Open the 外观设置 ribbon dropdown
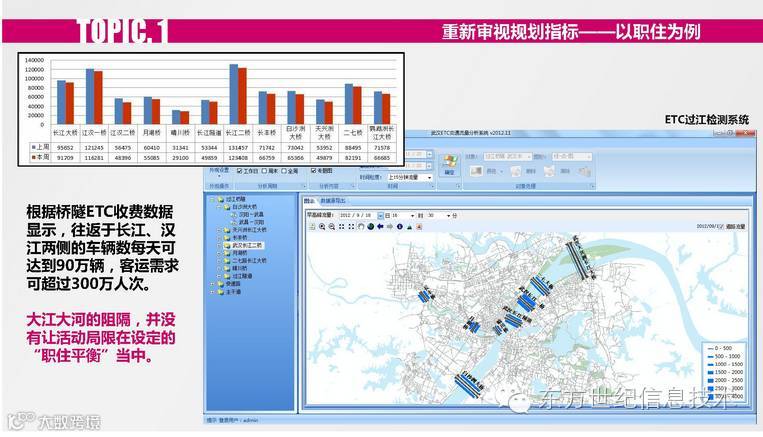The height and width of the screenshot is (437, 763). (x=219, y=172)
